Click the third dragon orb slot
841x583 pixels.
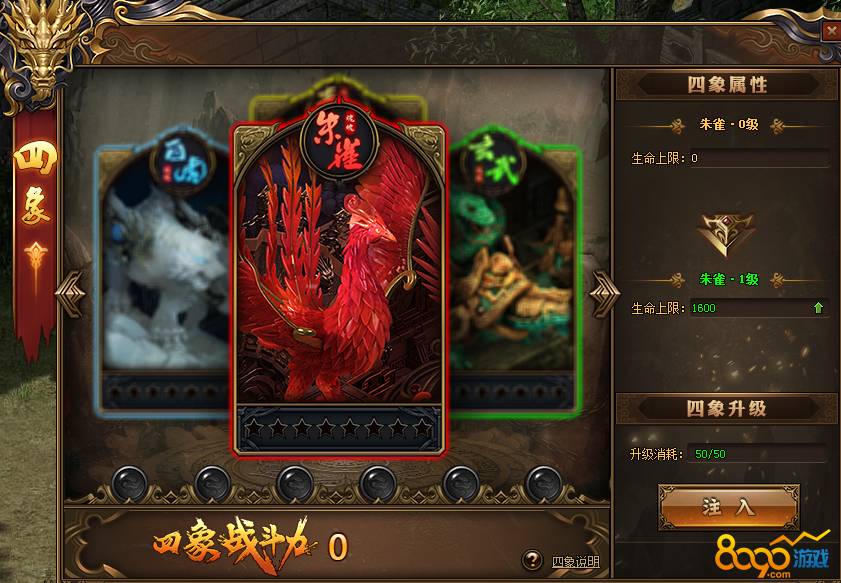pyautogui.click(x=295, y=484)
